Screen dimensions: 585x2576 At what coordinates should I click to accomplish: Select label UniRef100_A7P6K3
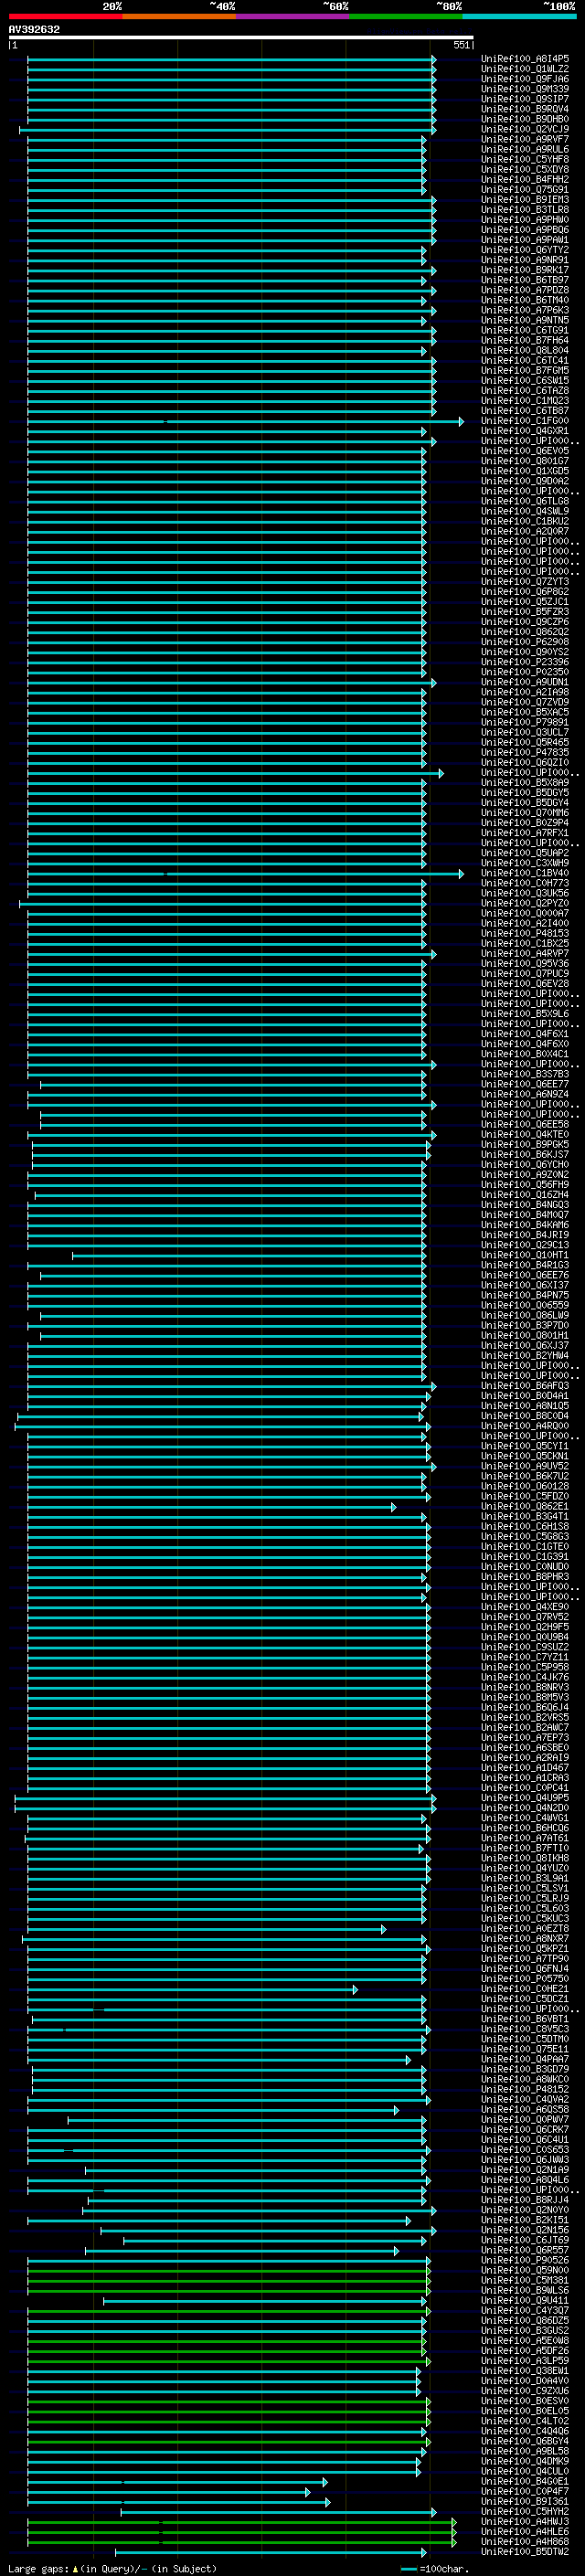525,310
